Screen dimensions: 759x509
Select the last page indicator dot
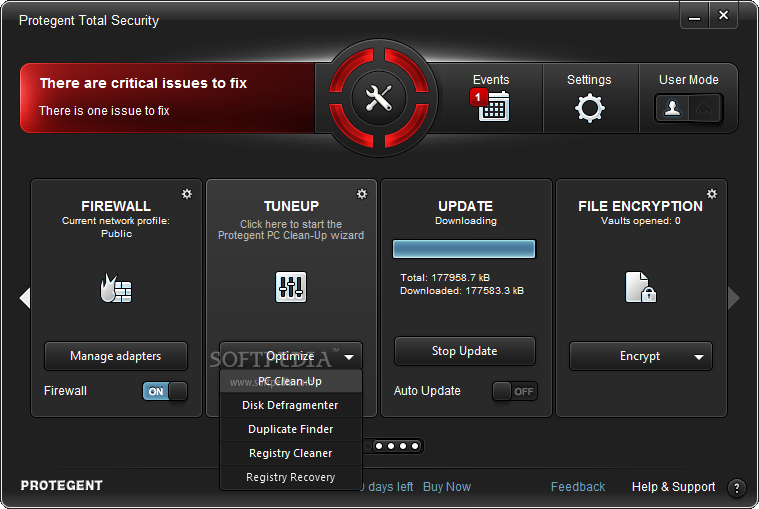415,446
